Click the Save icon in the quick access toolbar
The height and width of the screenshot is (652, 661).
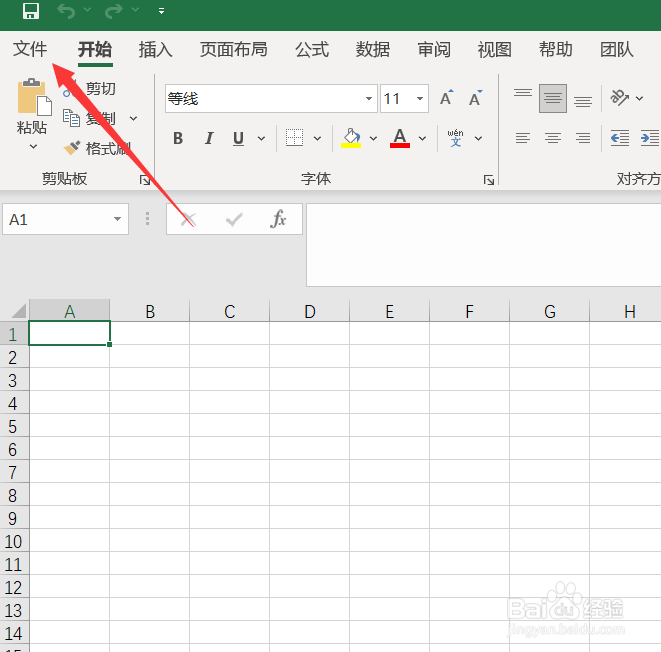(31, 11)
